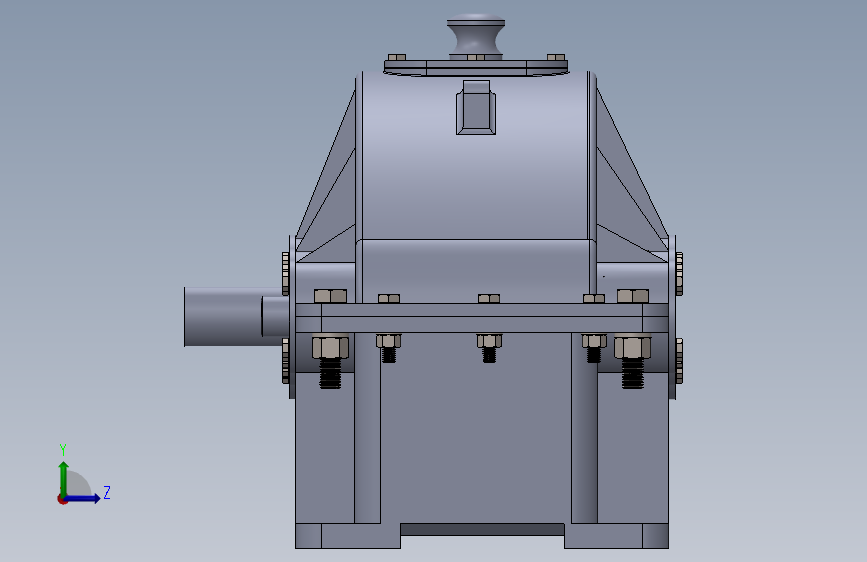Click the red X axis origin of the triad
This screenshot has height=562, width=867.
pos(62,499)
